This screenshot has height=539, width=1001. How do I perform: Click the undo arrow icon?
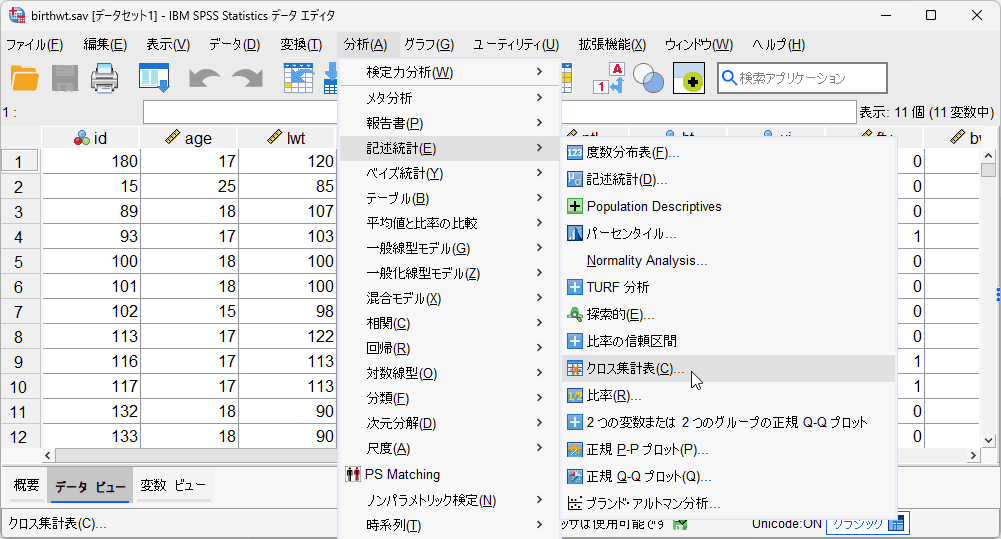point(204,79)
